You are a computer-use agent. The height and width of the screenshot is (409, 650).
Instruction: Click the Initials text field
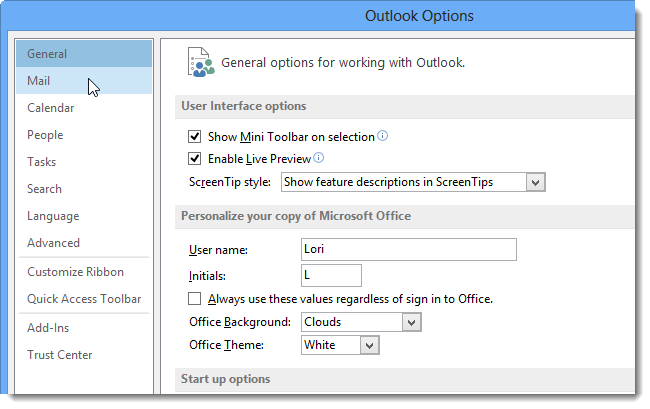(x=331, y=276)
